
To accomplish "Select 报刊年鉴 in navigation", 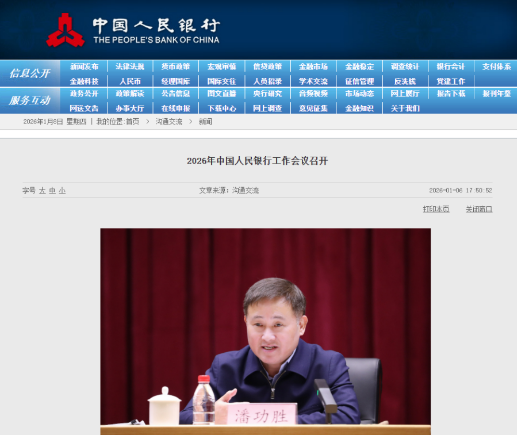I will (x=497, y=94).
